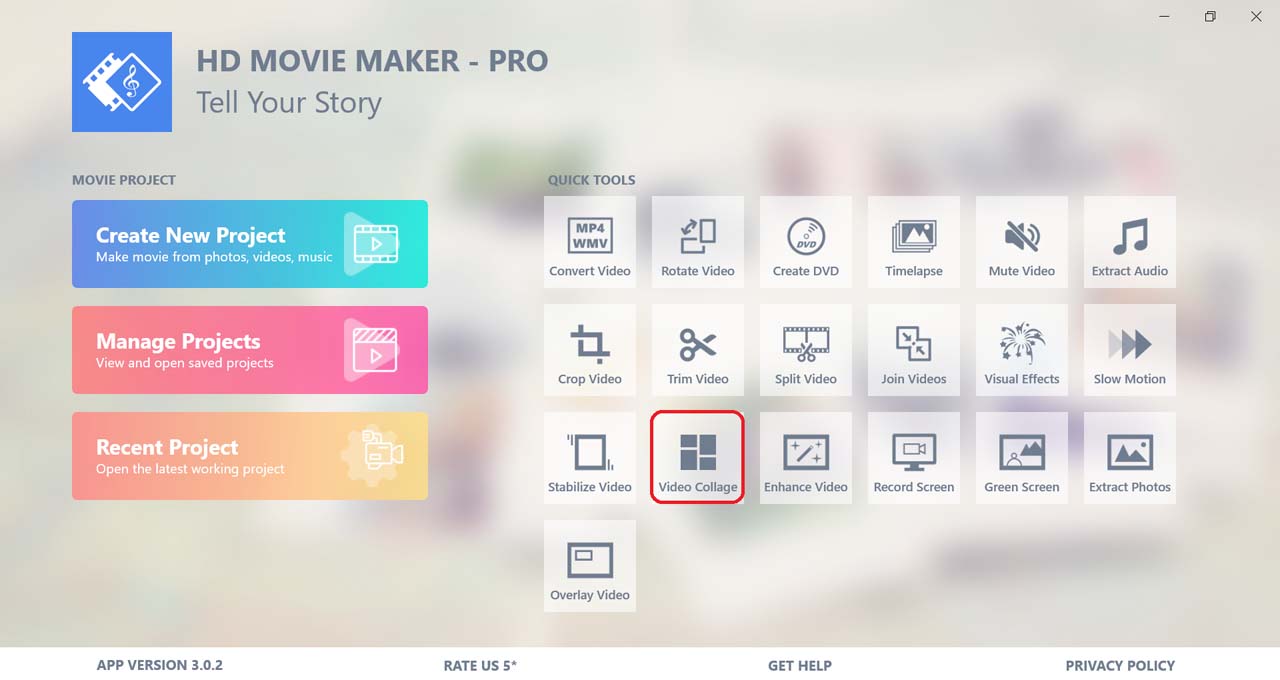Open the Green Screen tool
The image size is (1280, 680).
point(1022,458)
